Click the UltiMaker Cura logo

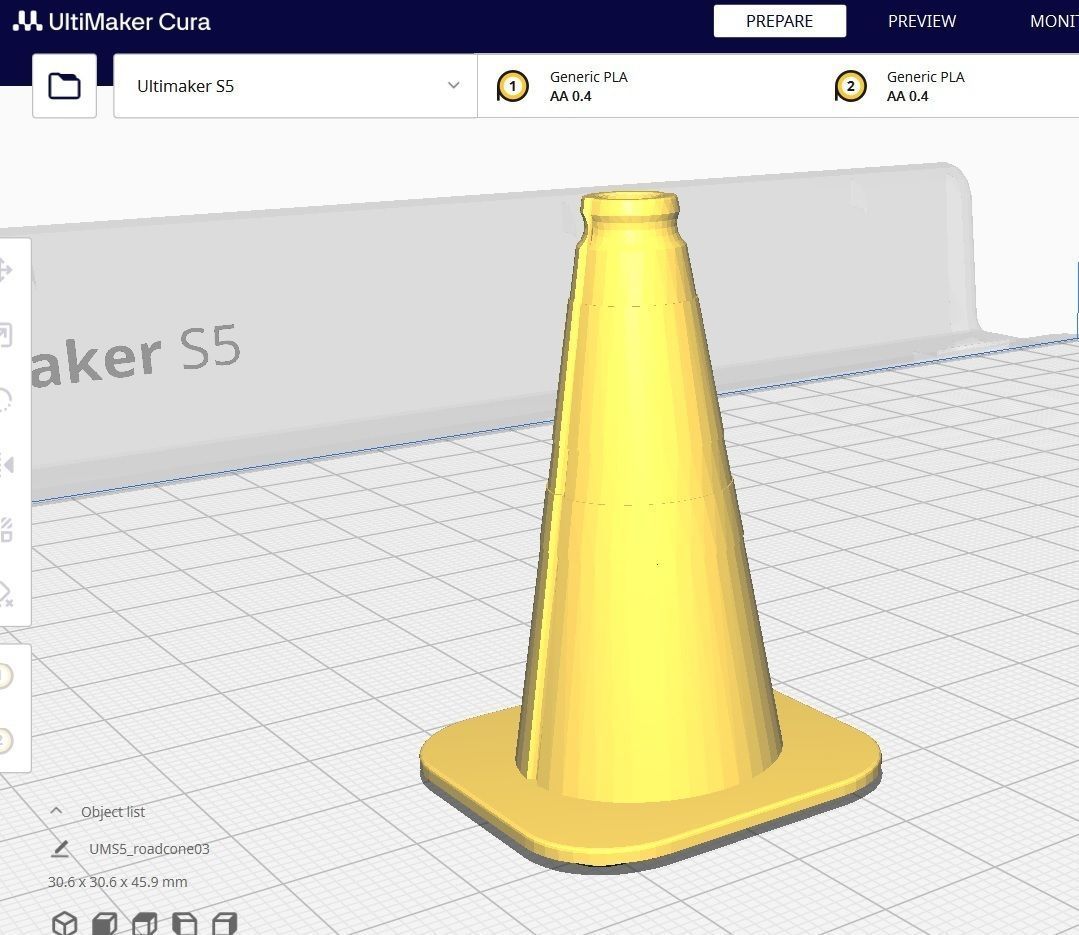111,21
